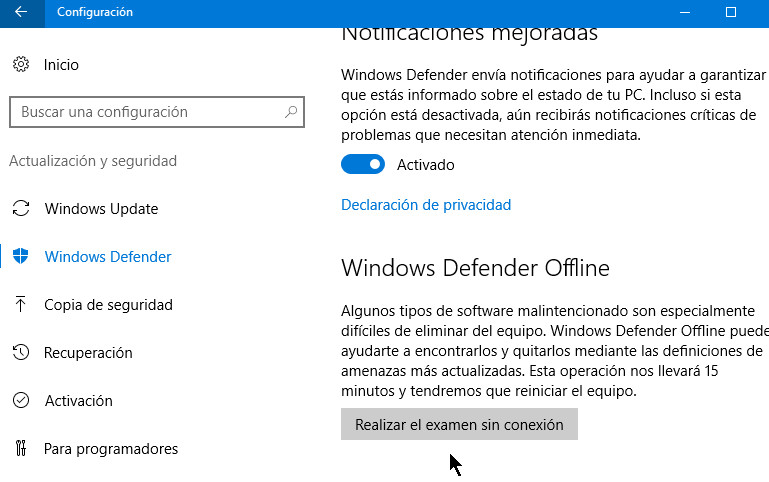Image resolution: width=769 pixels, height=482 pixels.
Task: Open Windows Update via its refresh icon
Action: click(x=21, y=208)
